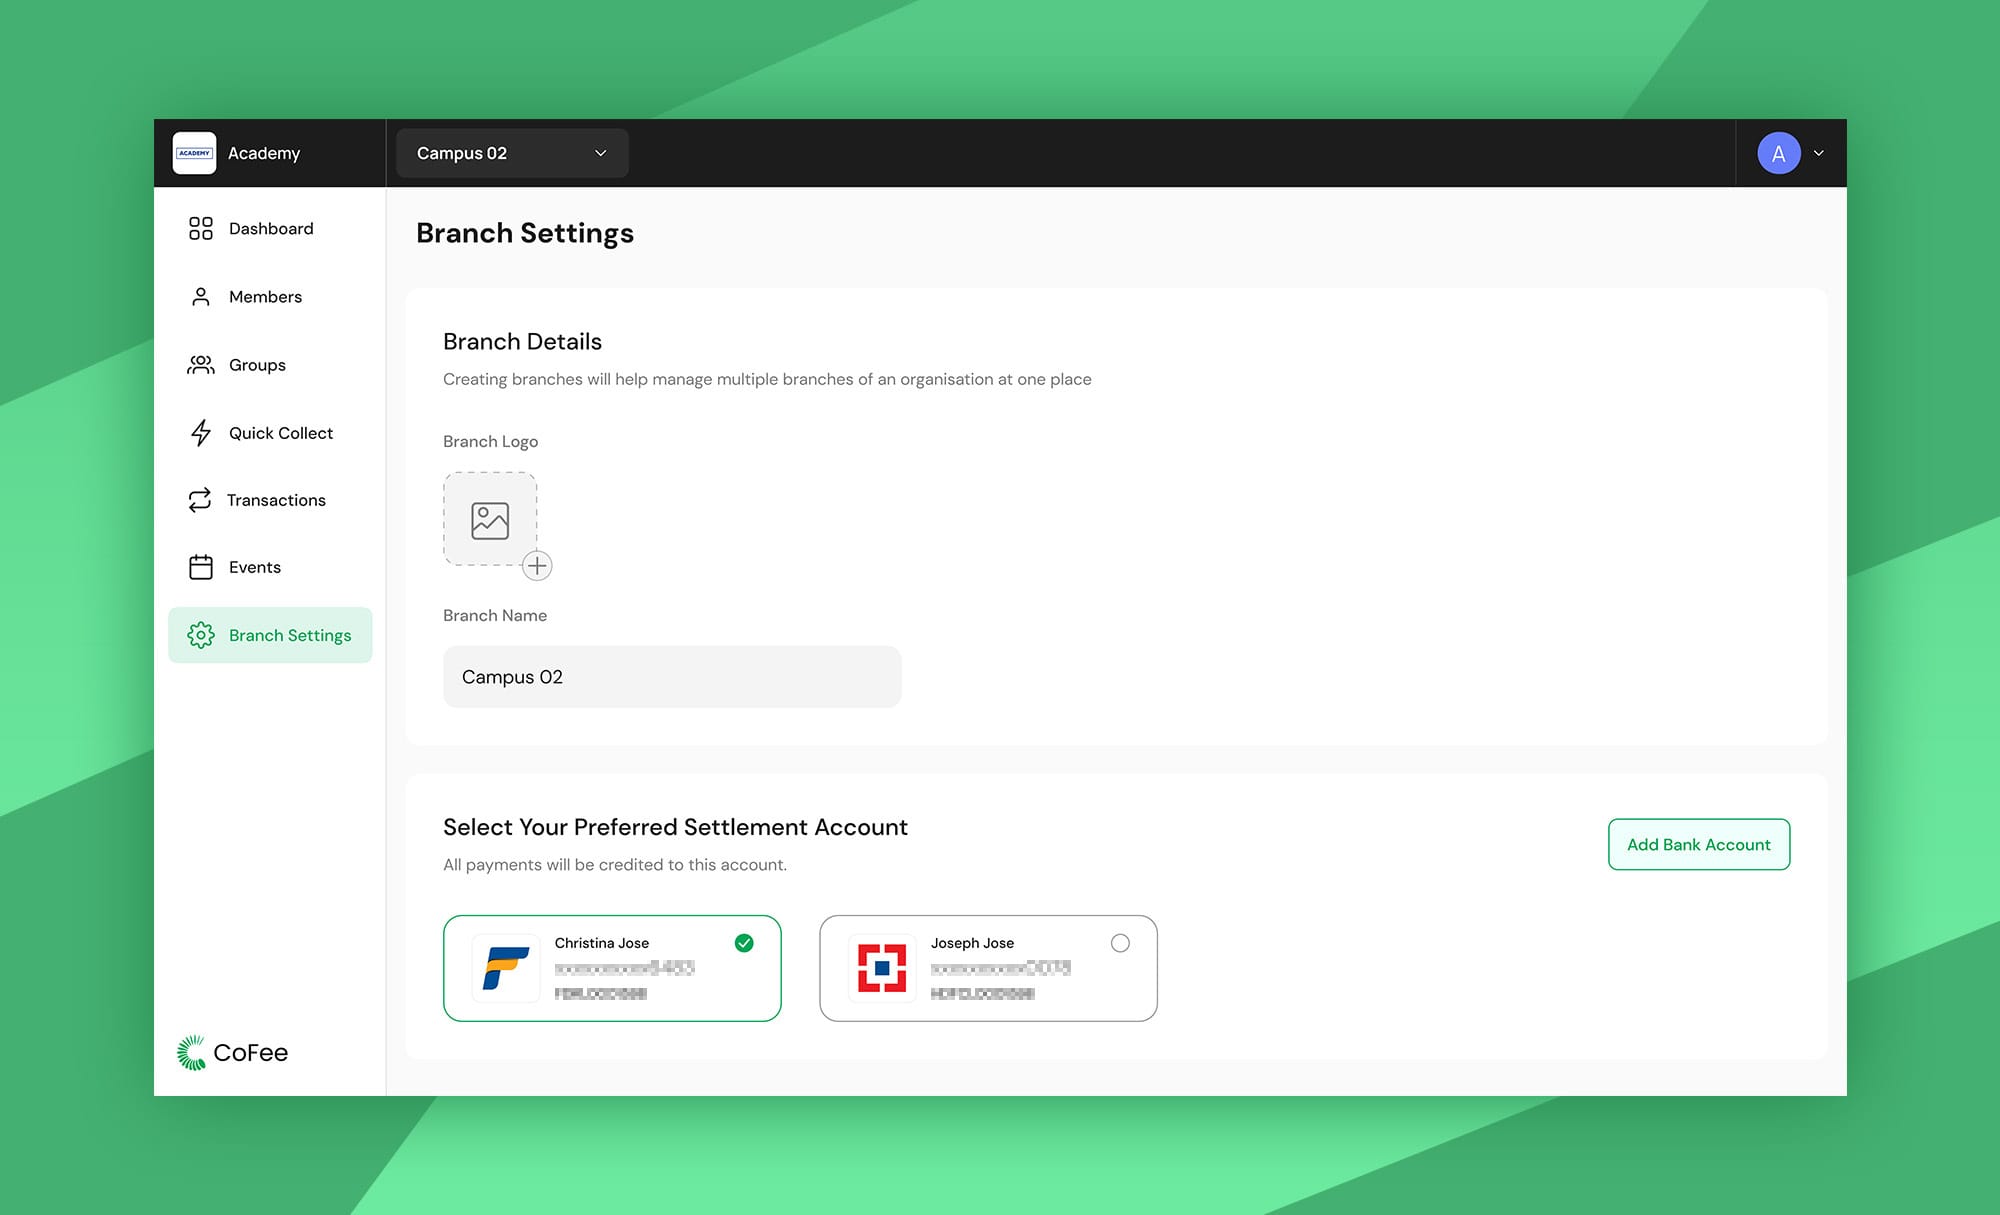
Task: Toggle Christina Jose green check selection
Action: click(744, 943)
